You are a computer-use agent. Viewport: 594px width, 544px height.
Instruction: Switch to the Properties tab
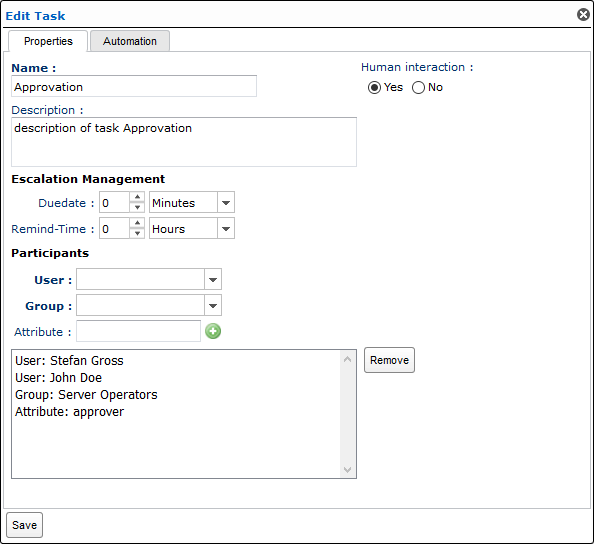(x=48, y=41)
